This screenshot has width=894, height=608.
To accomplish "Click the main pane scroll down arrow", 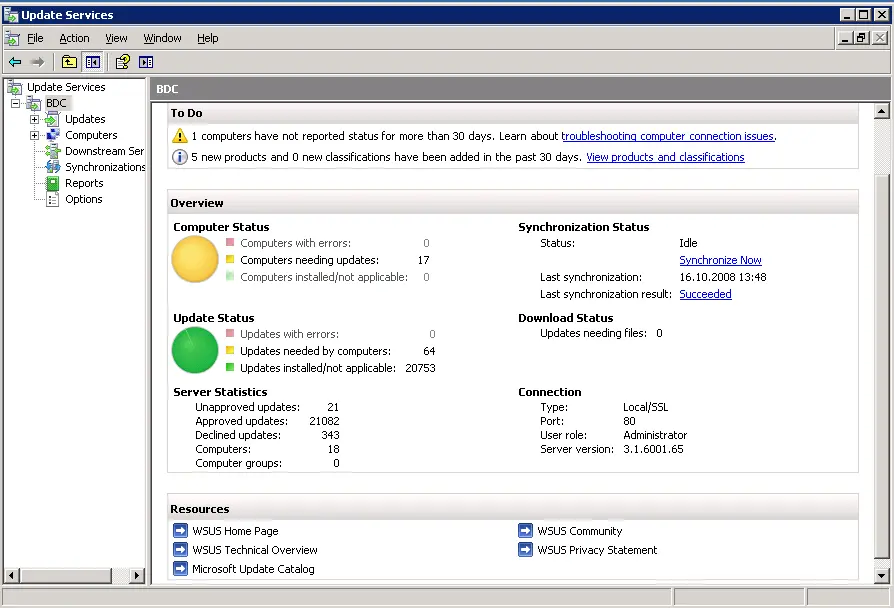I will (881, 575).
